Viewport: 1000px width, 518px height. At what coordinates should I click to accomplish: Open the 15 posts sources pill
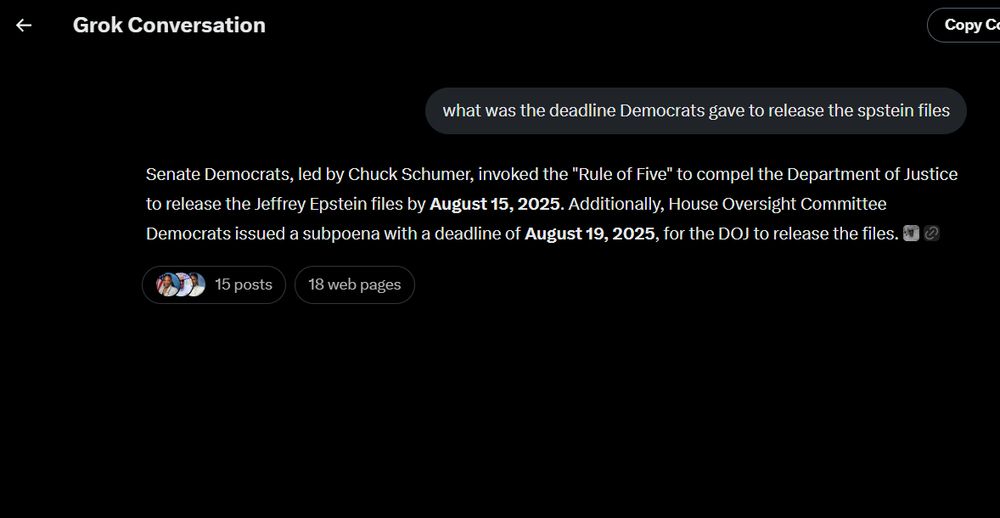(x=214, y=285)
